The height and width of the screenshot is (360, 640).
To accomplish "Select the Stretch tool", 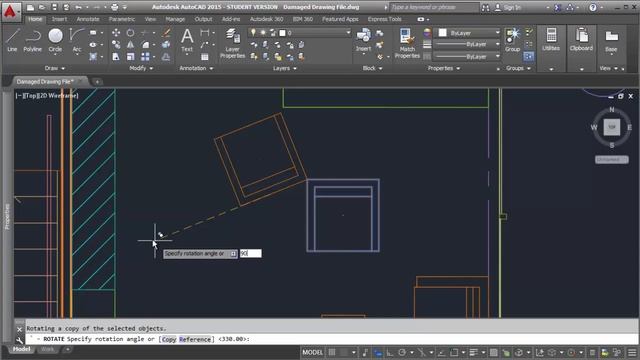I will pos(116,57).
